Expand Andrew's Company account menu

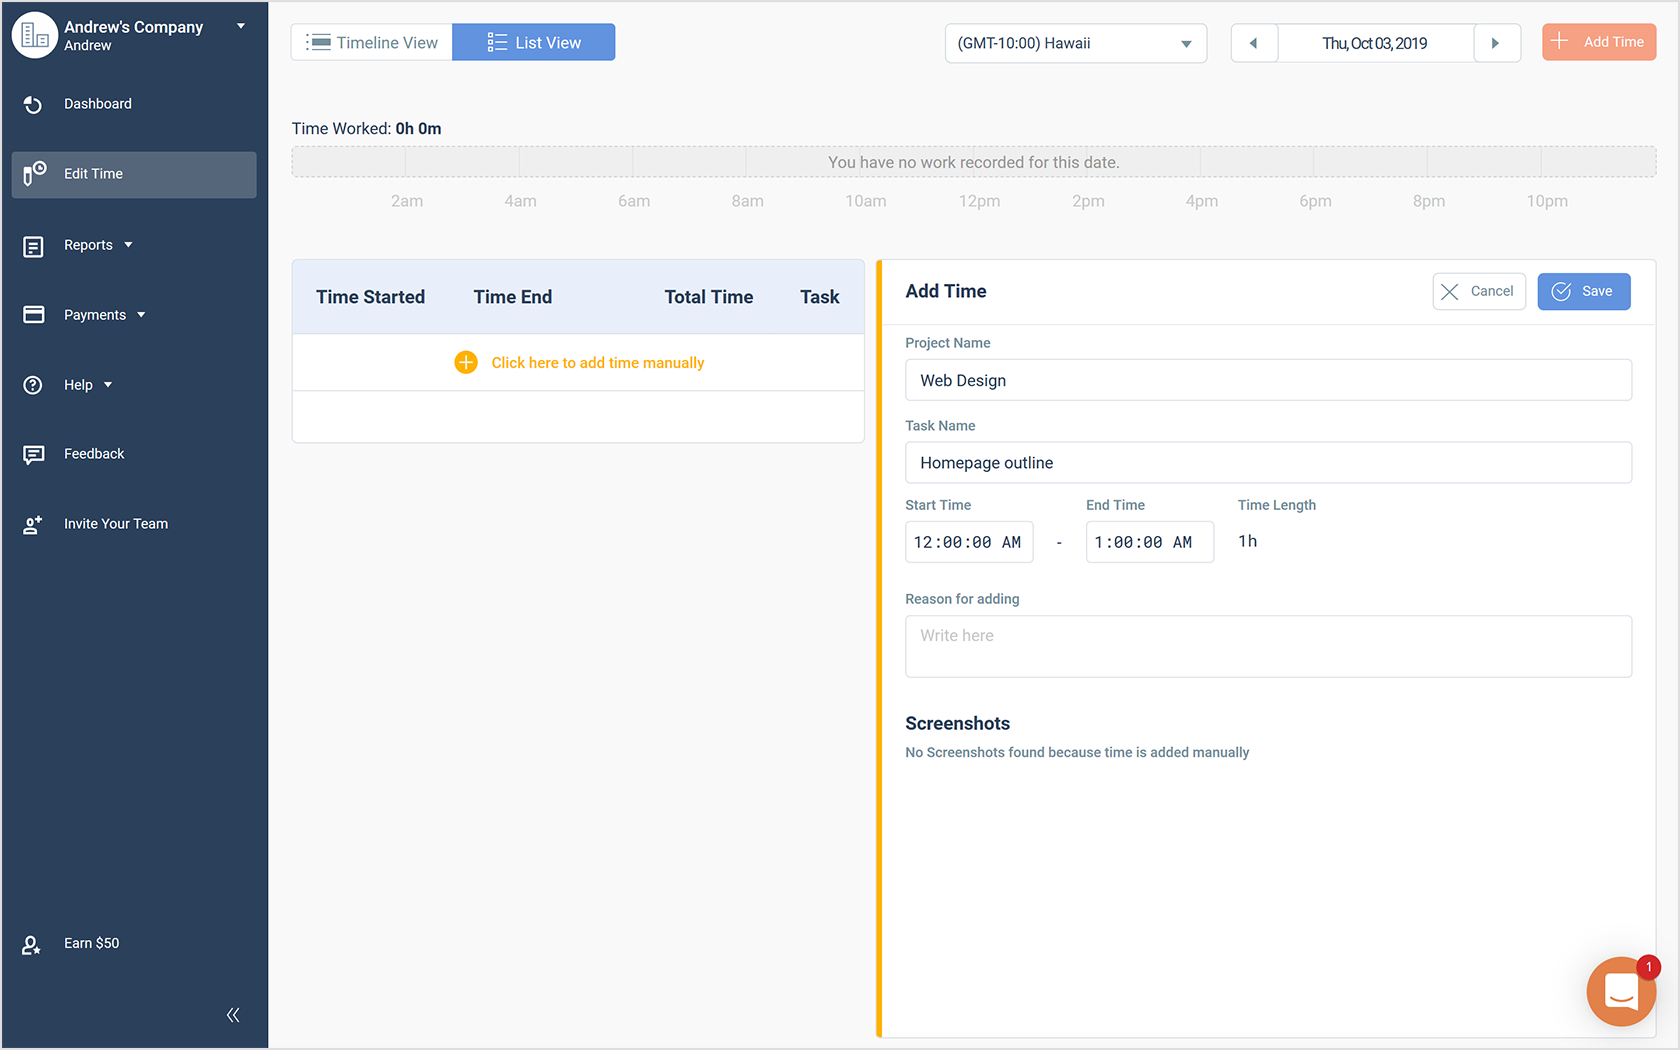coord(240,27)
